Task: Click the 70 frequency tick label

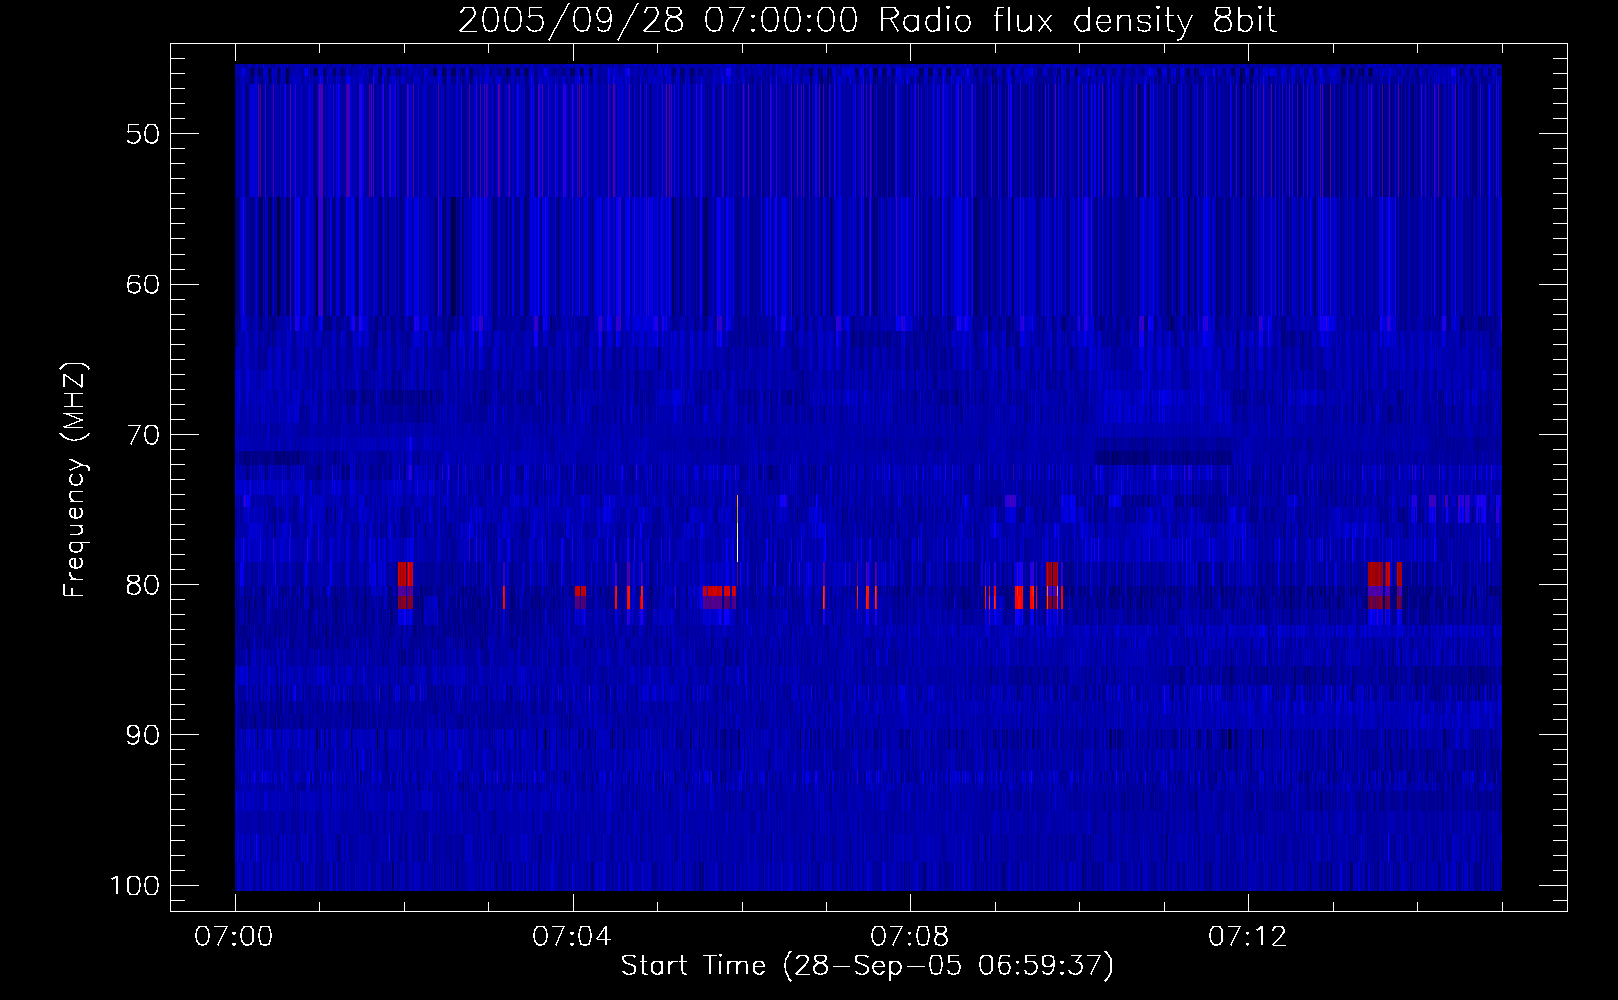Action: pyautogui.click(x=143, y=435)
